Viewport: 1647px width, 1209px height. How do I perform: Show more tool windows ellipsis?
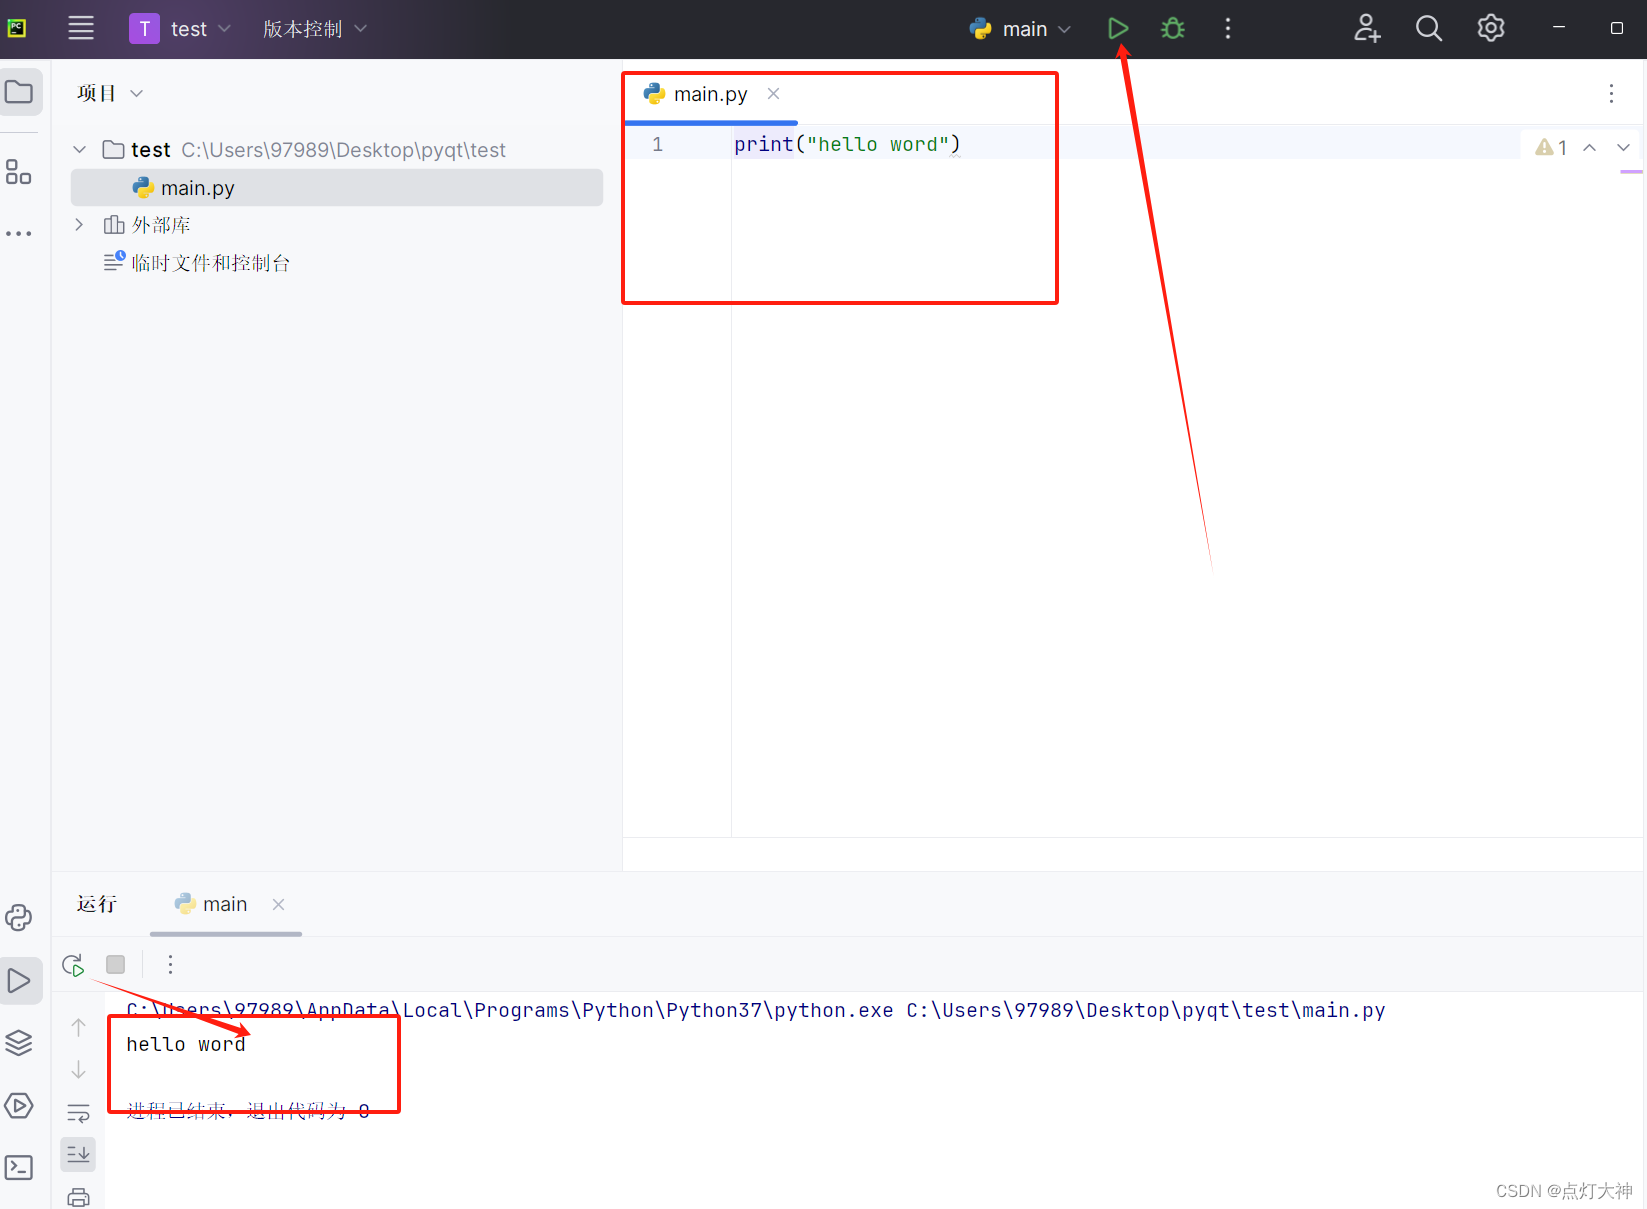tap(19, 233)
